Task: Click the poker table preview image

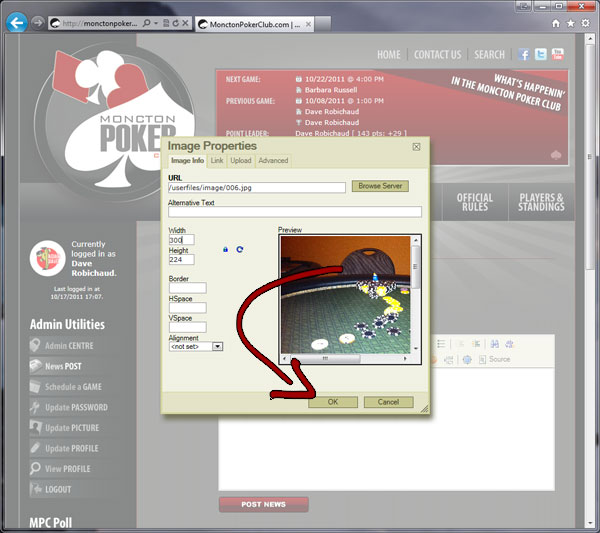Action: click(345, 295)
